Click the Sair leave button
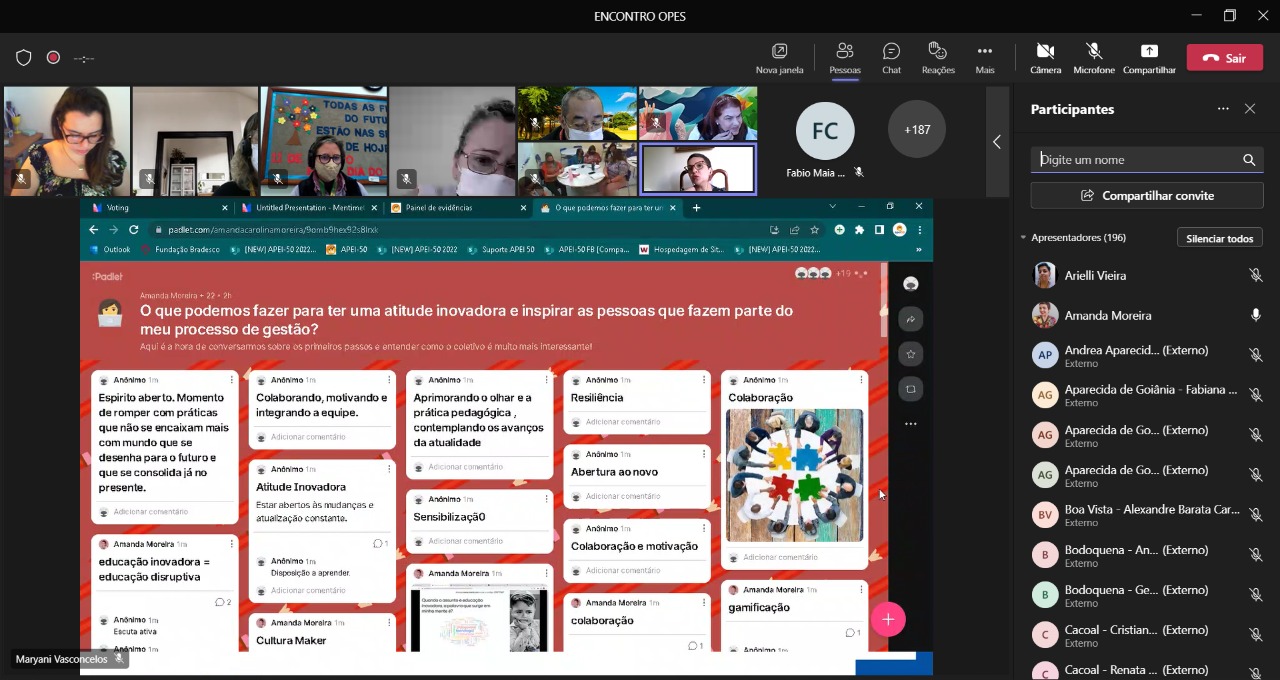Screen dimensions: 1280x680 tap(1224, 58)
